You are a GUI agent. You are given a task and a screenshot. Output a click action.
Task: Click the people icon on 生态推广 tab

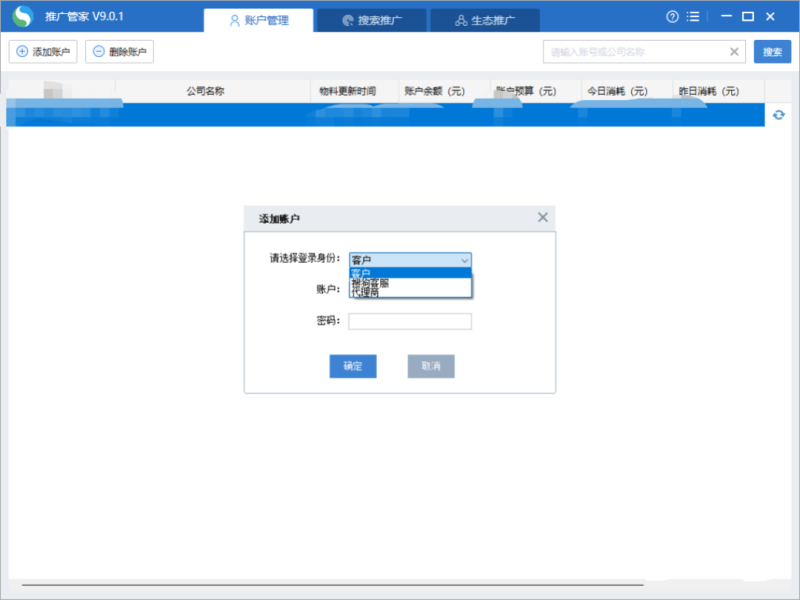coord(459,19)
